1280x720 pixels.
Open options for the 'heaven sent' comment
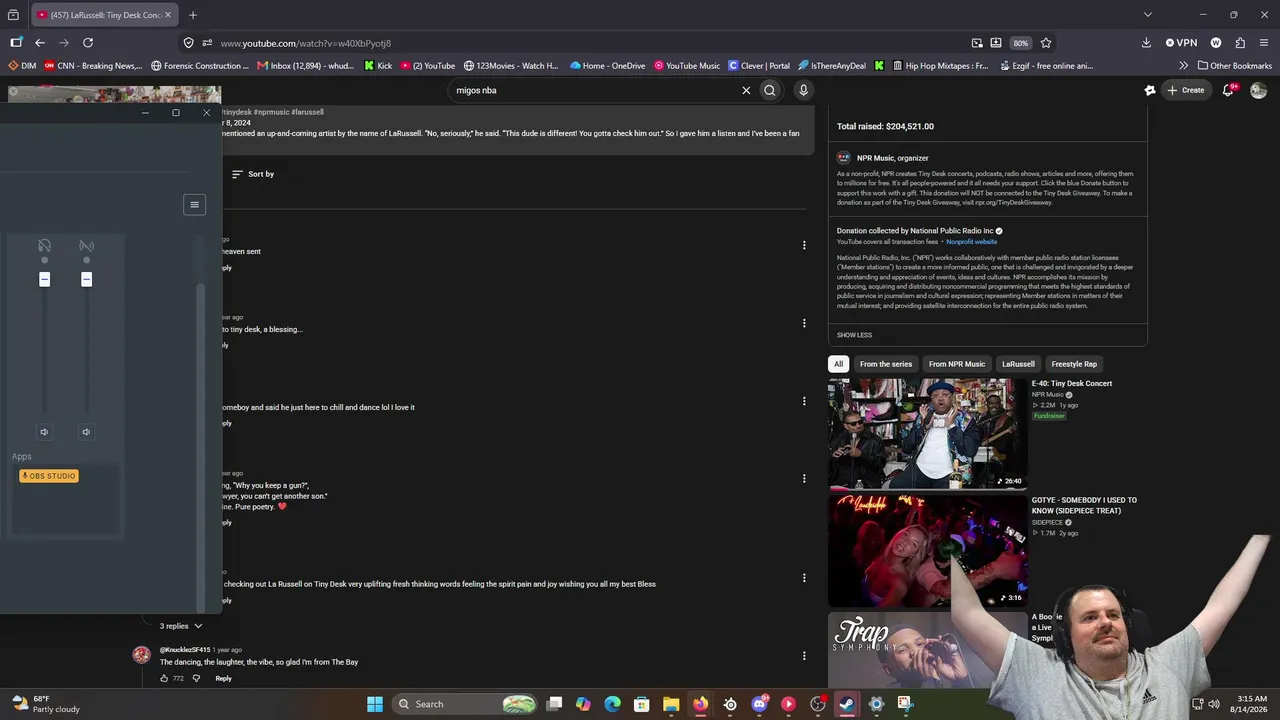pos(804,245)
